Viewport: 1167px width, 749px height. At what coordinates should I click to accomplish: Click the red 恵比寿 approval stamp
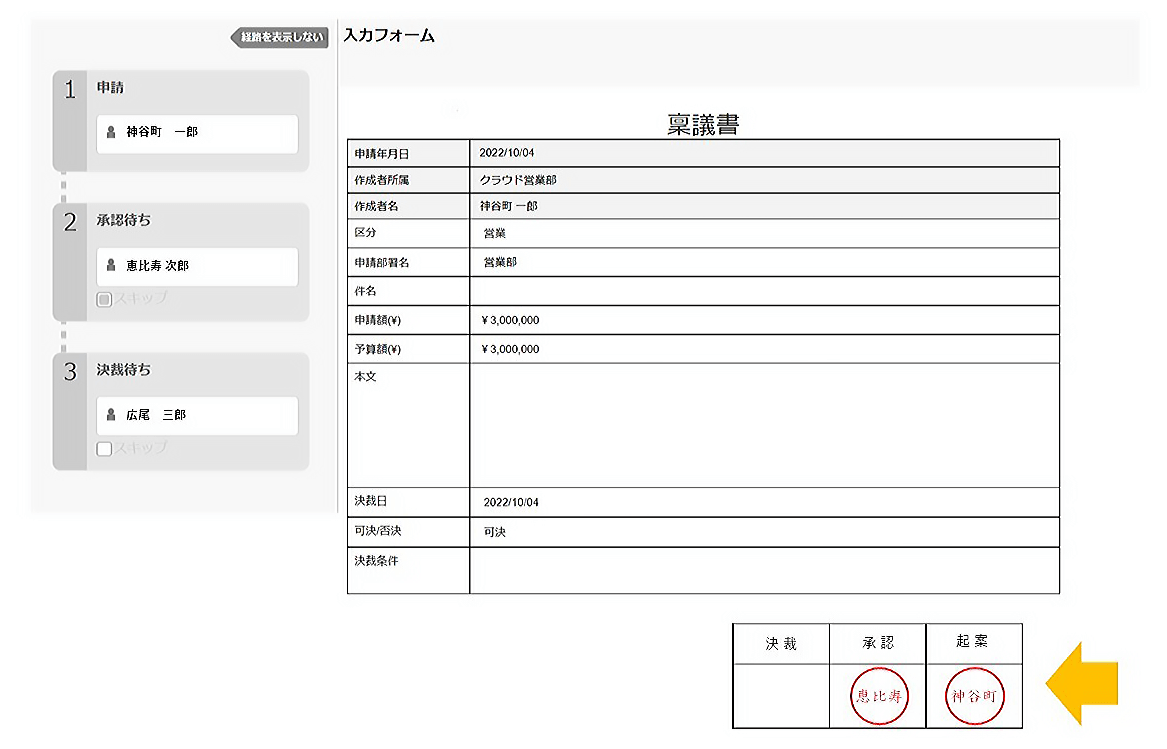(878, 696)
